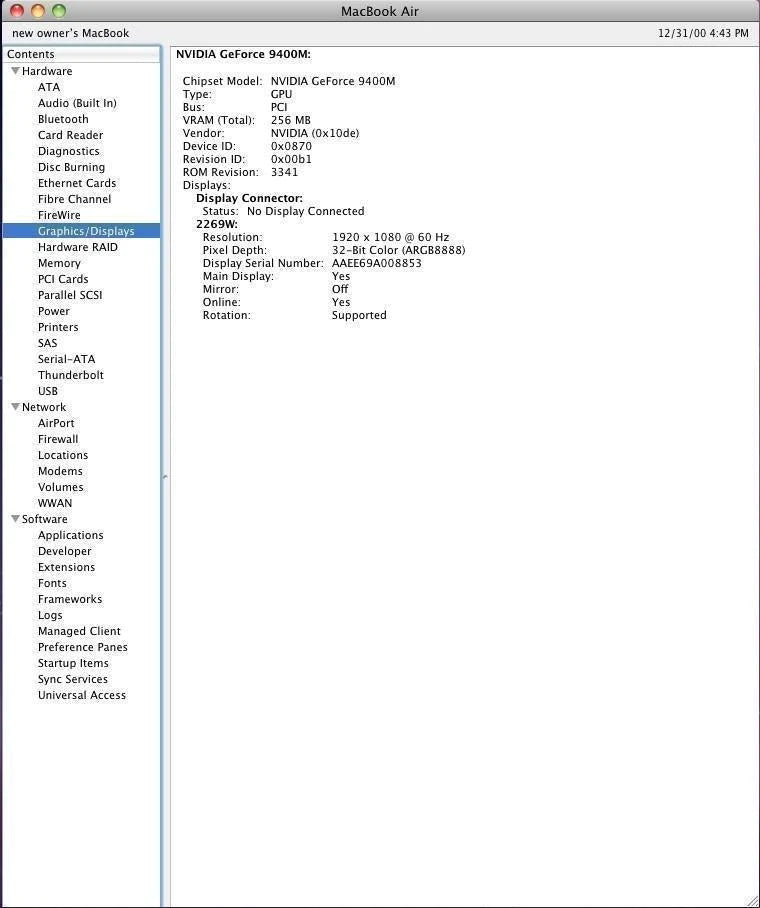Show USB device information

click(48, 391)
